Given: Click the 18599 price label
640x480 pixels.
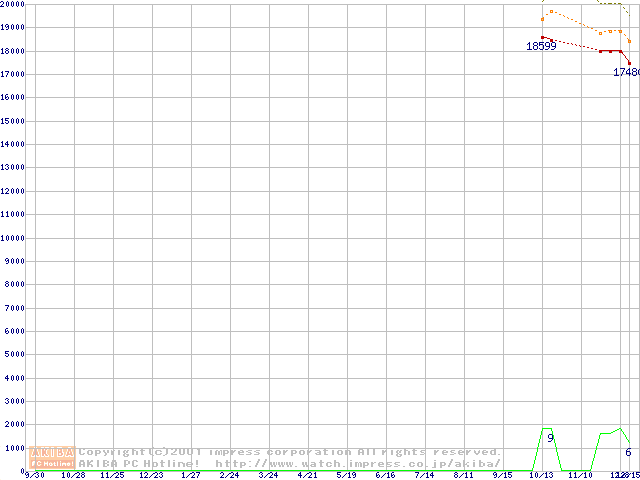Looking at the screenshot, I should point(542,47).
